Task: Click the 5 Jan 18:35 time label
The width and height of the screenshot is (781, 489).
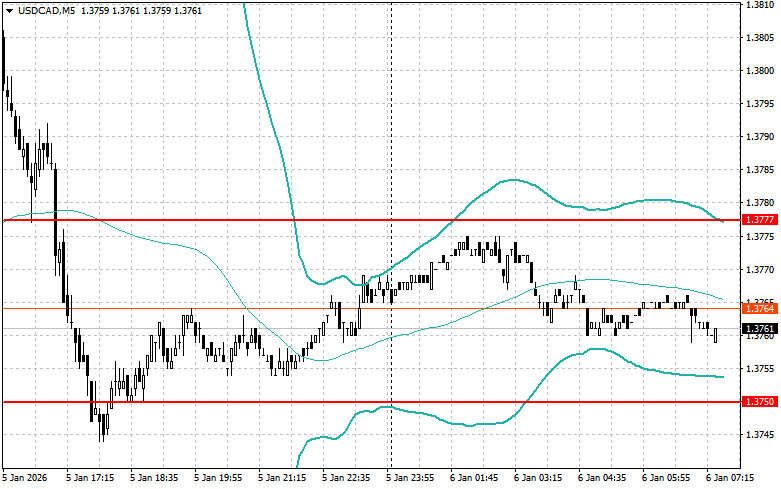Action: coord(154,478)
